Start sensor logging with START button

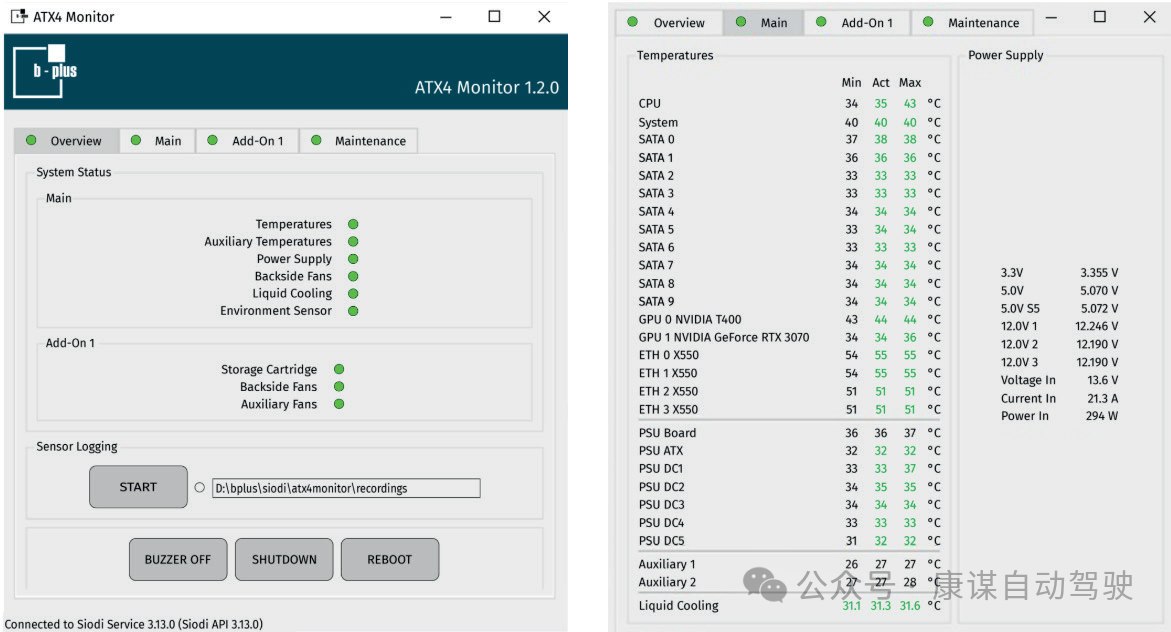click(138, 487)
